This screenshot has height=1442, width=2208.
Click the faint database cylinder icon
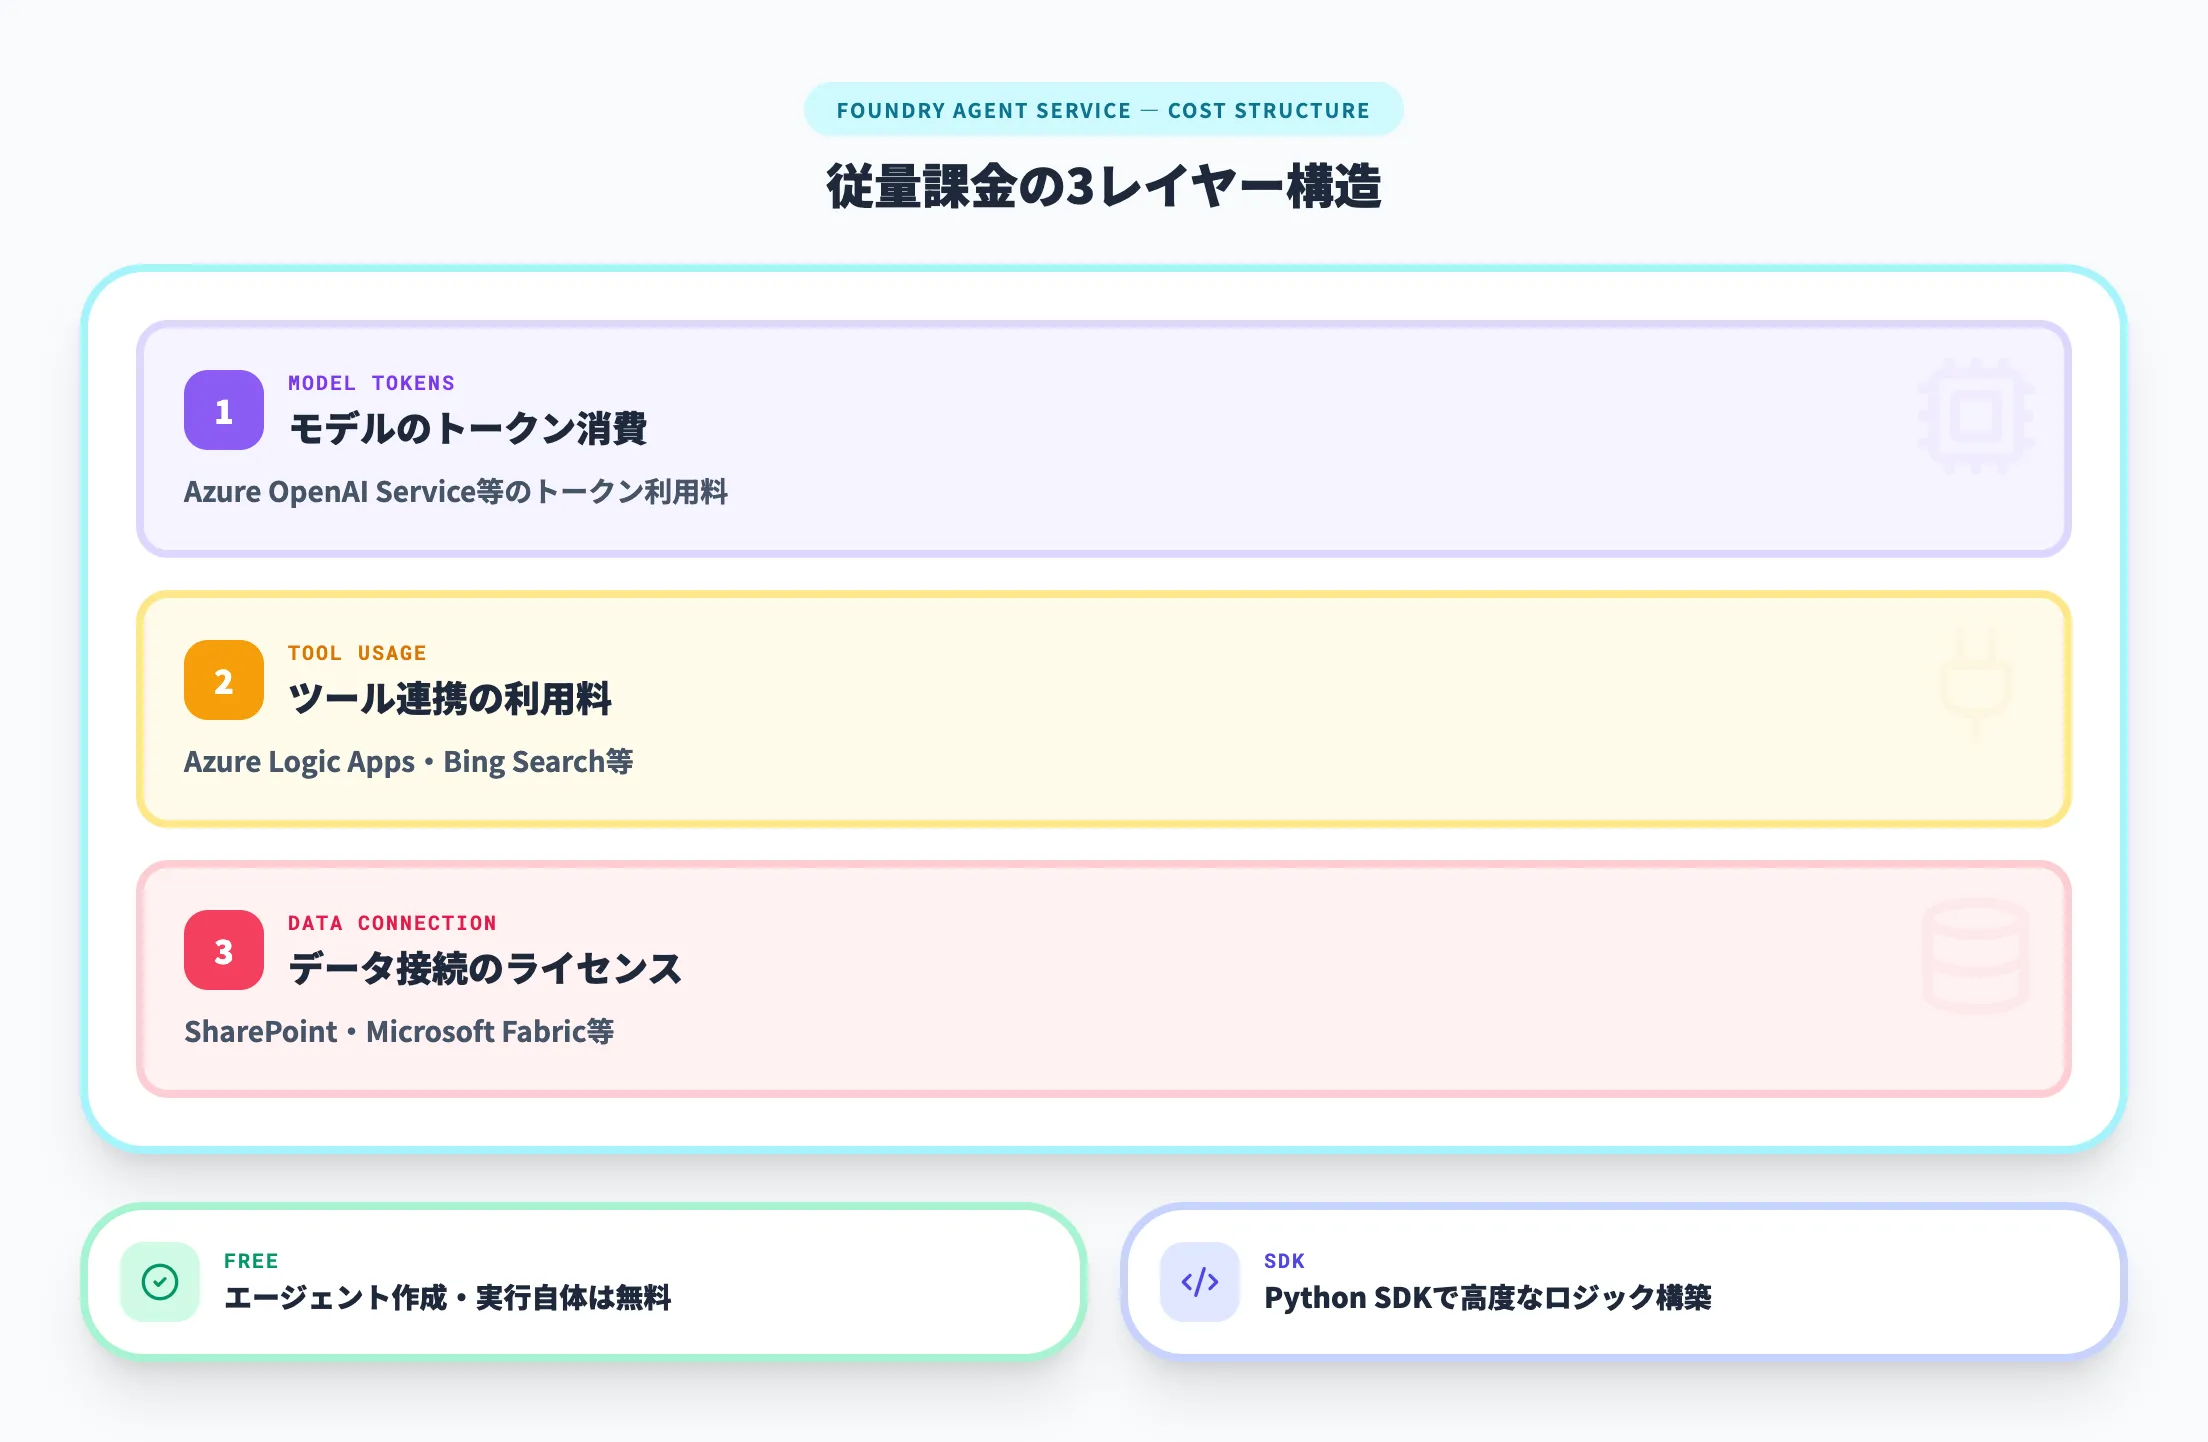tap(1975, 955)
